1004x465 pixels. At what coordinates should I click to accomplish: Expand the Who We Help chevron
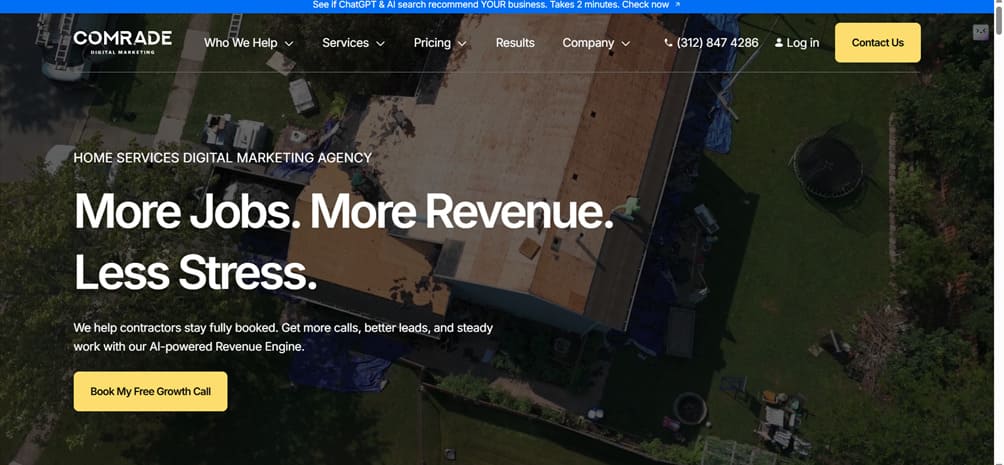[289, 44]
